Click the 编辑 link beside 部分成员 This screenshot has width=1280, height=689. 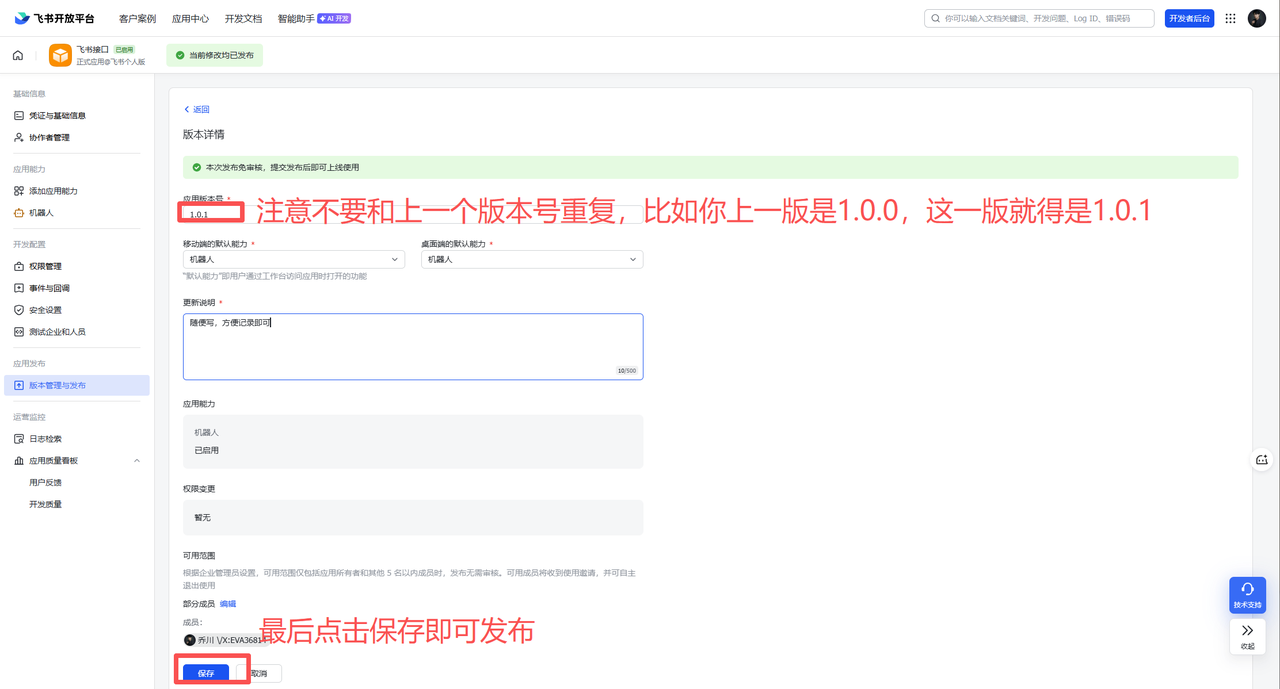[x=228, y=604]
